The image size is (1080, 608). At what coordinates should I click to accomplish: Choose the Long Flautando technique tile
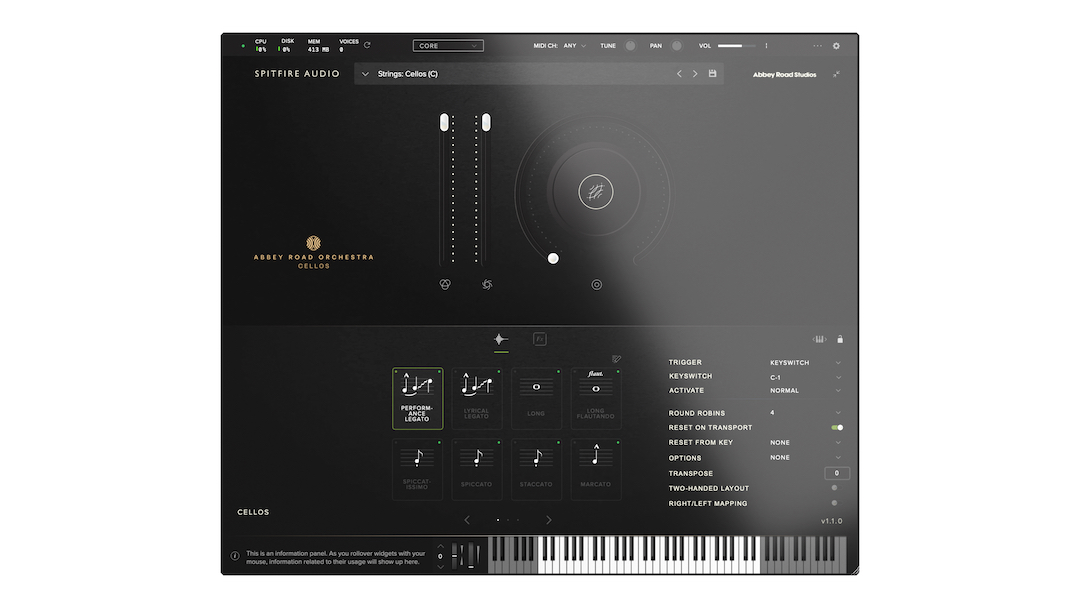[x=596, y=397]
